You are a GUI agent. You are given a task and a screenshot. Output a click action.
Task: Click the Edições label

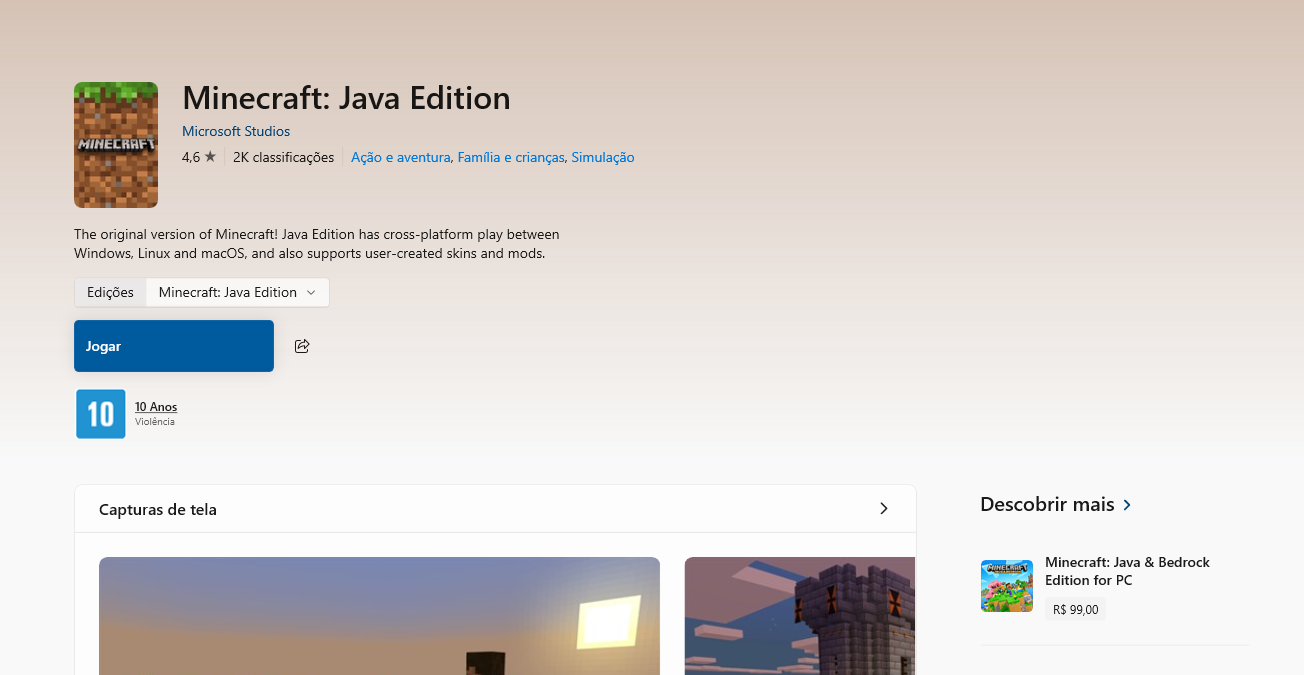[x=110, y=292]
